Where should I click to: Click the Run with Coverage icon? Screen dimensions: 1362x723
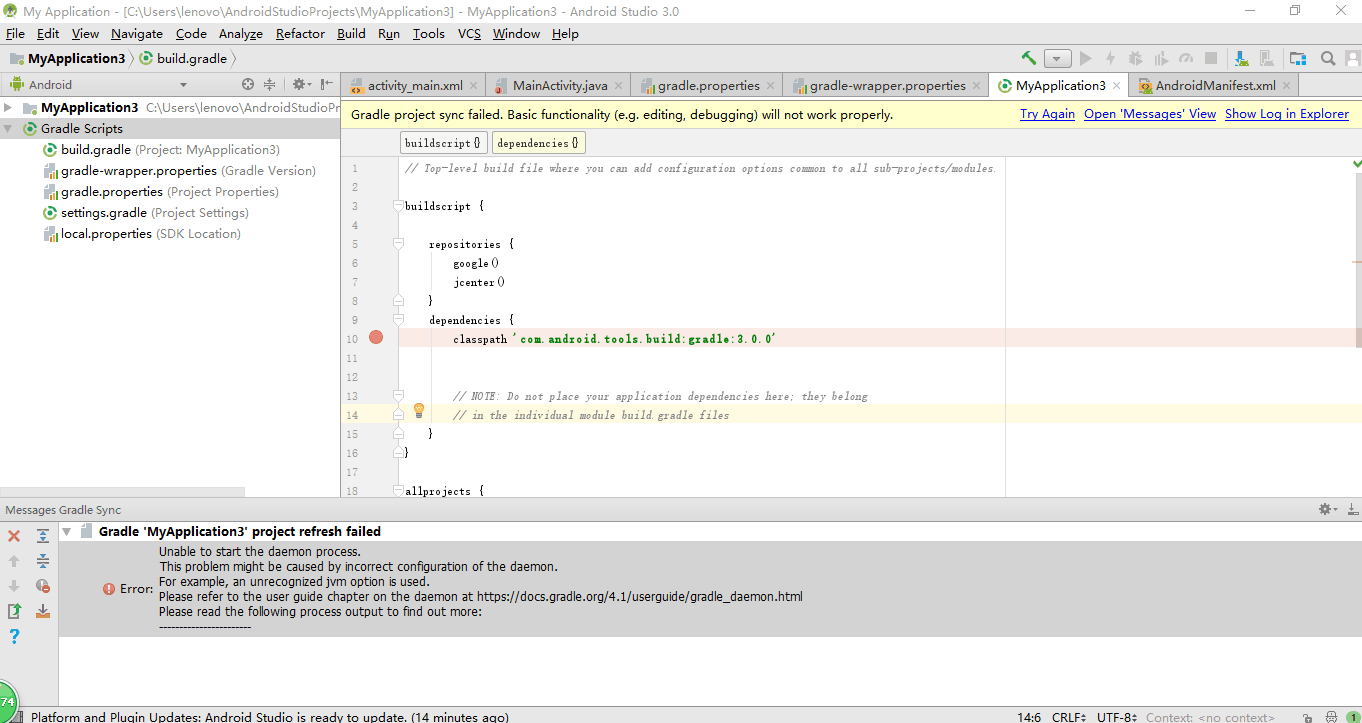click(x=1161, y=59)
